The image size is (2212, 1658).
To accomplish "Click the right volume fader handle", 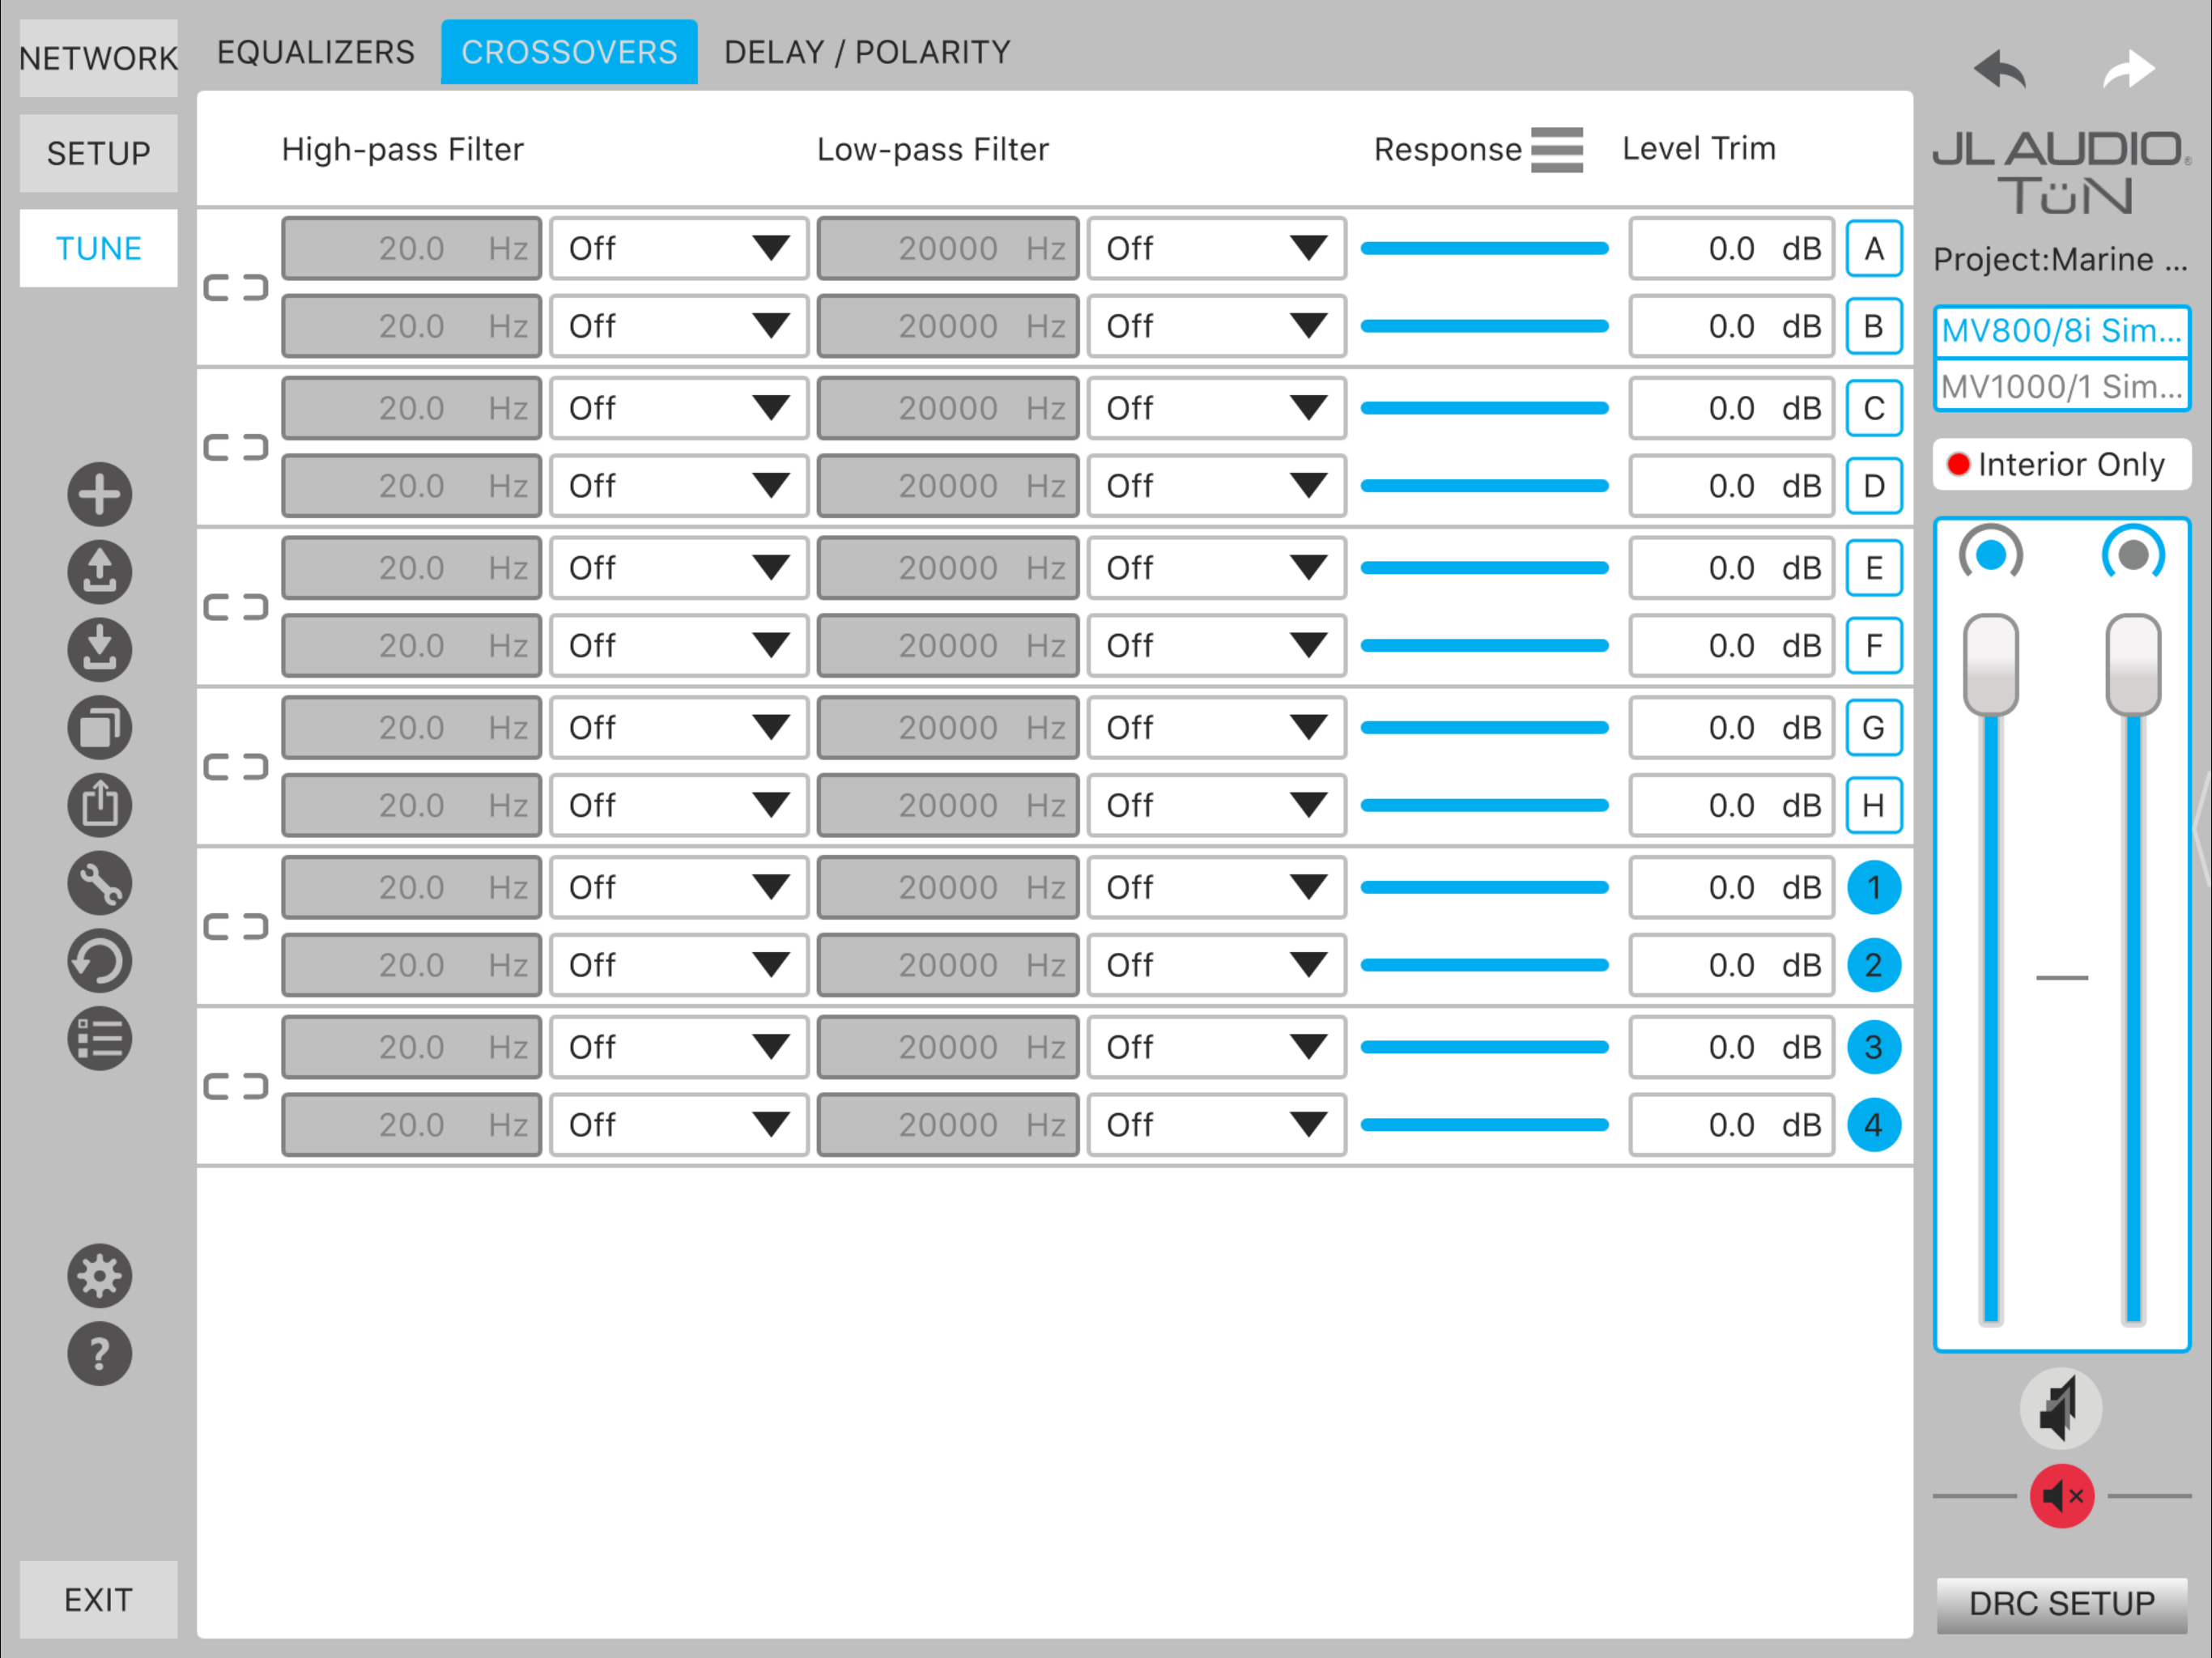I will point(2133,665).
